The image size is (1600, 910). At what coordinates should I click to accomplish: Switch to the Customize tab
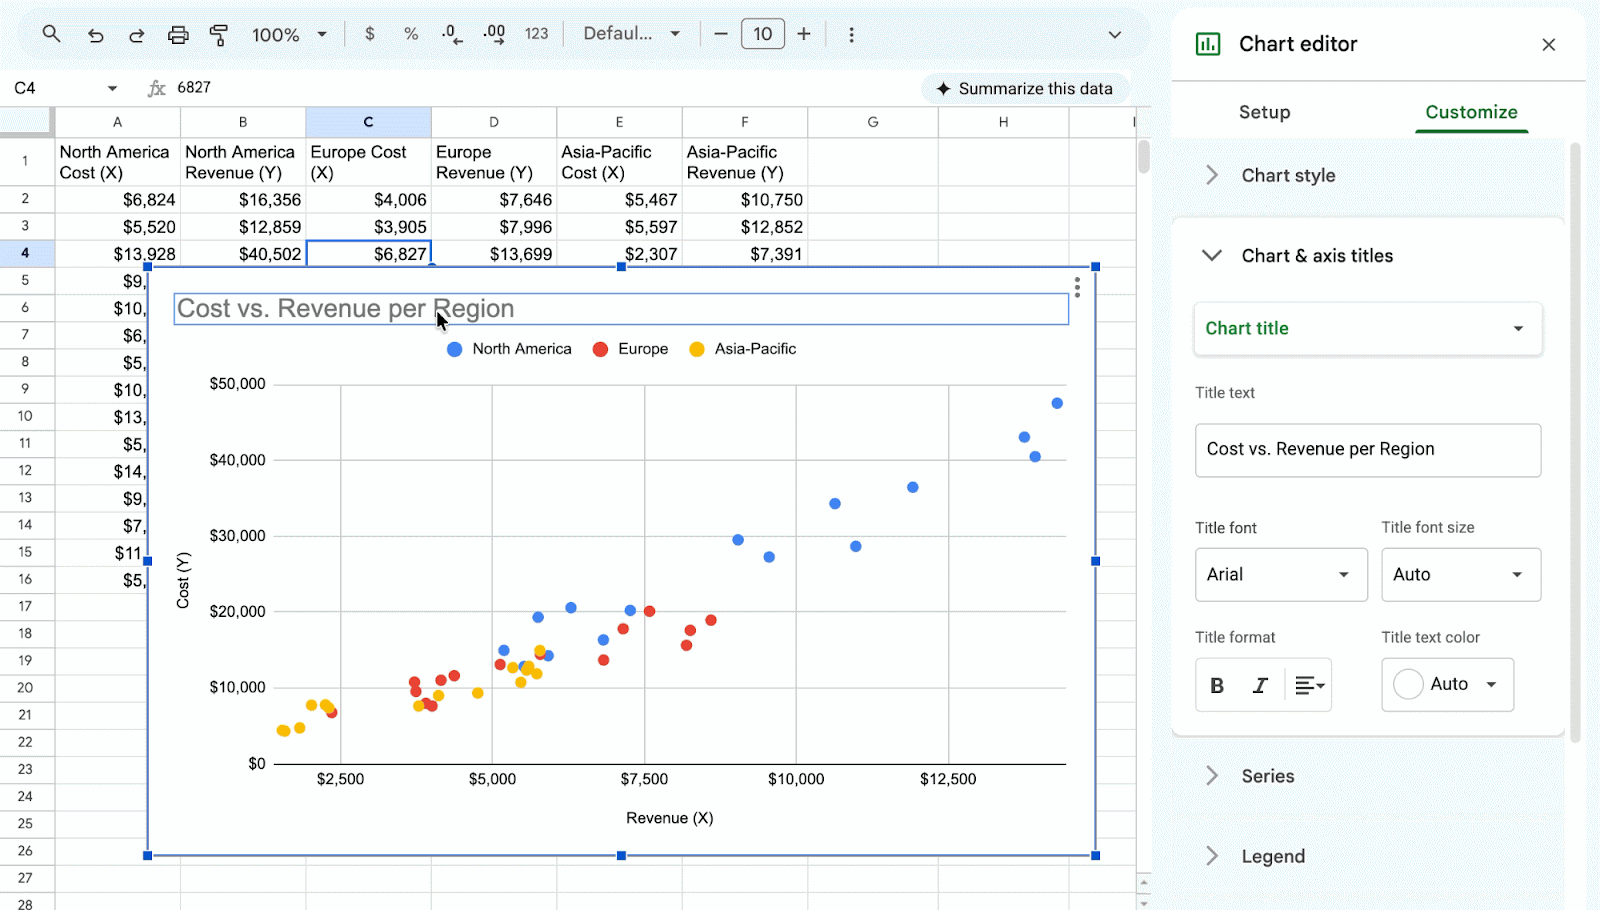click(1471, 112)
